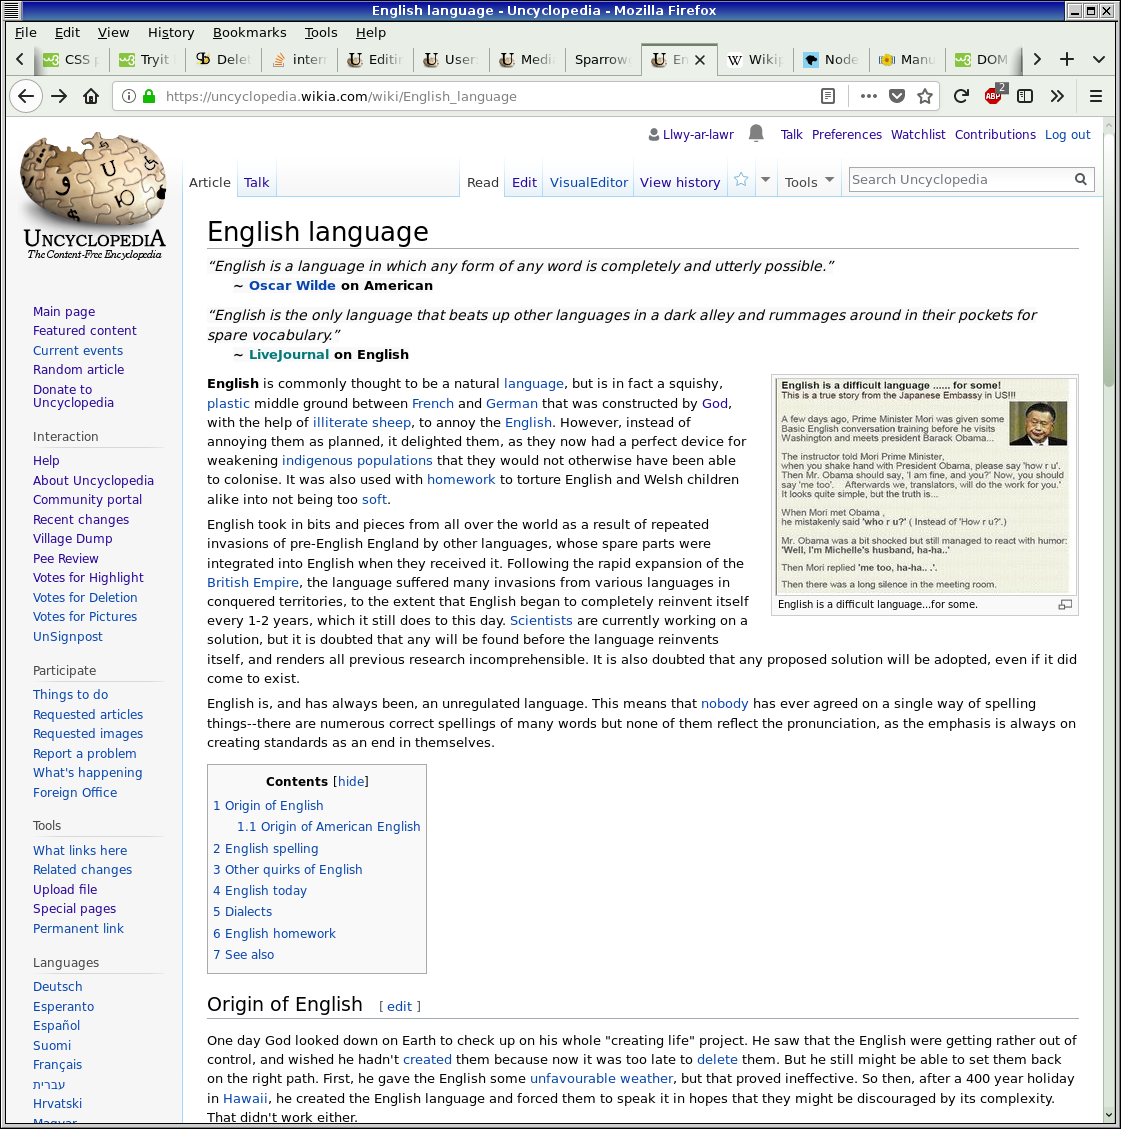This screenshot has width=1121, height=1129.
Task: Click the search magnifier in Uncyclopedia search
Action: click(x=1080, y=180)
